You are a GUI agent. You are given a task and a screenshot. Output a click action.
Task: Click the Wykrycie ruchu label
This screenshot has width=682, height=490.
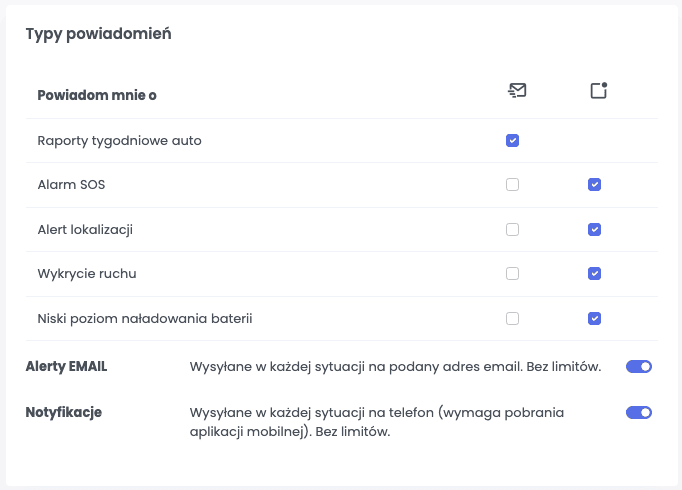click(87, 274)
